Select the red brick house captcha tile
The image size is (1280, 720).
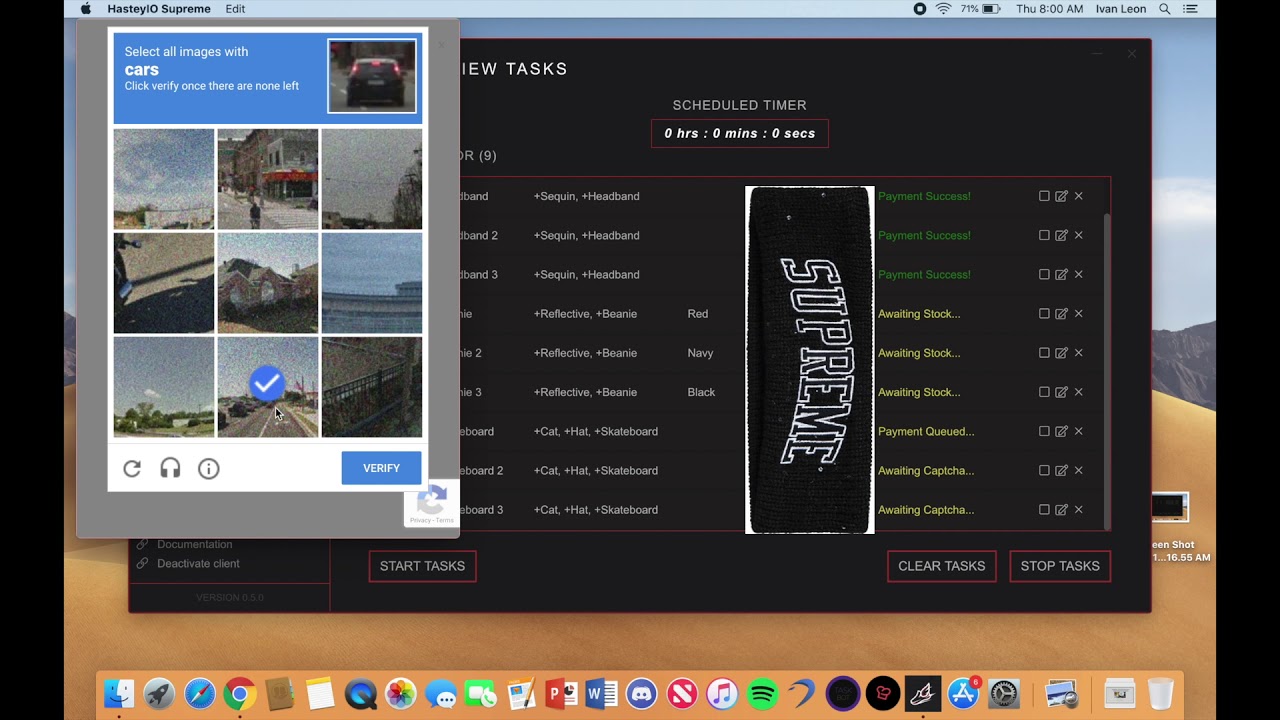[x=268, y=283]
